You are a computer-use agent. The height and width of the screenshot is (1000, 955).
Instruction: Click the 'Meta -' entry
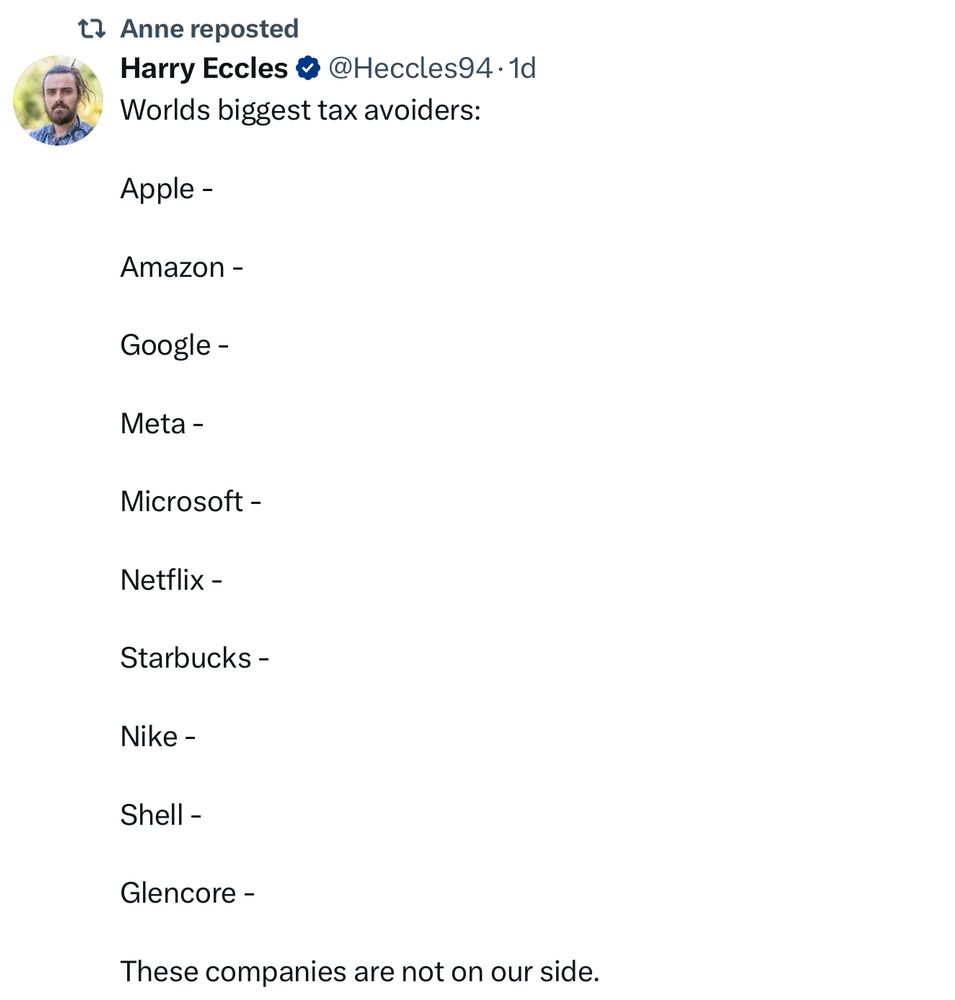tap(161, 423)
